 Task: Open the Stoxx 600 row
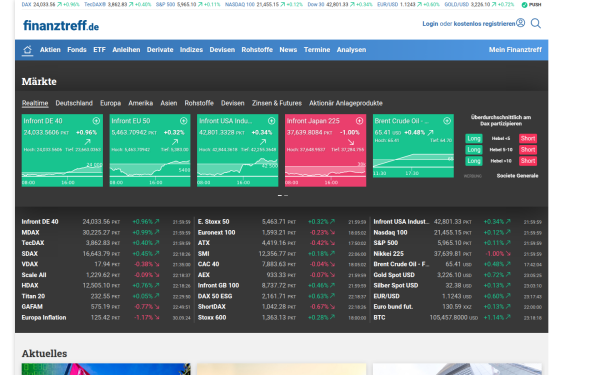[x=282, y=317]
